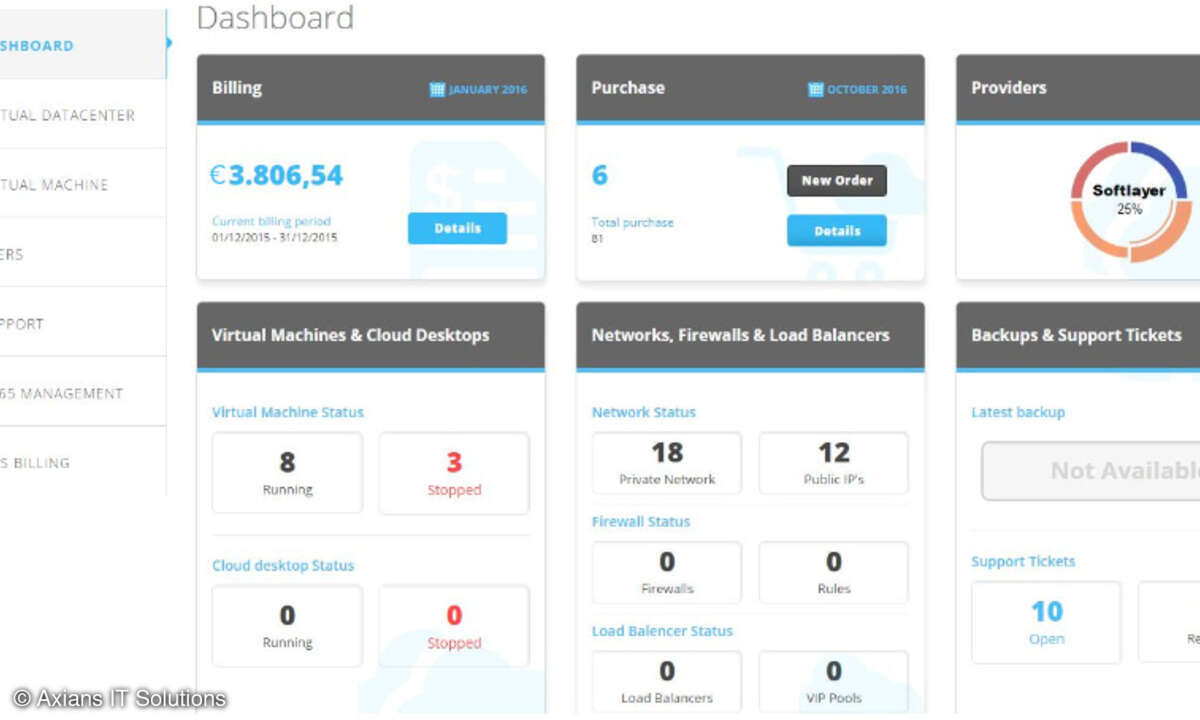Click the 8 Running virtual machines tile

coord(287,473)
